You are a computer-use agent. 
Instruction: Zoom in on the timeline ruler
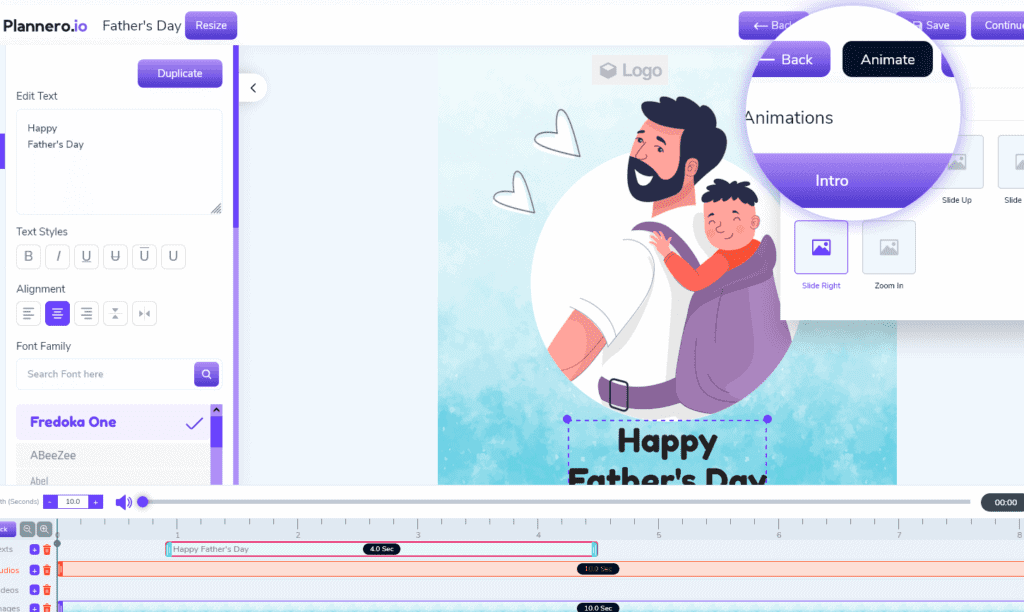click(x=44, y=529)
